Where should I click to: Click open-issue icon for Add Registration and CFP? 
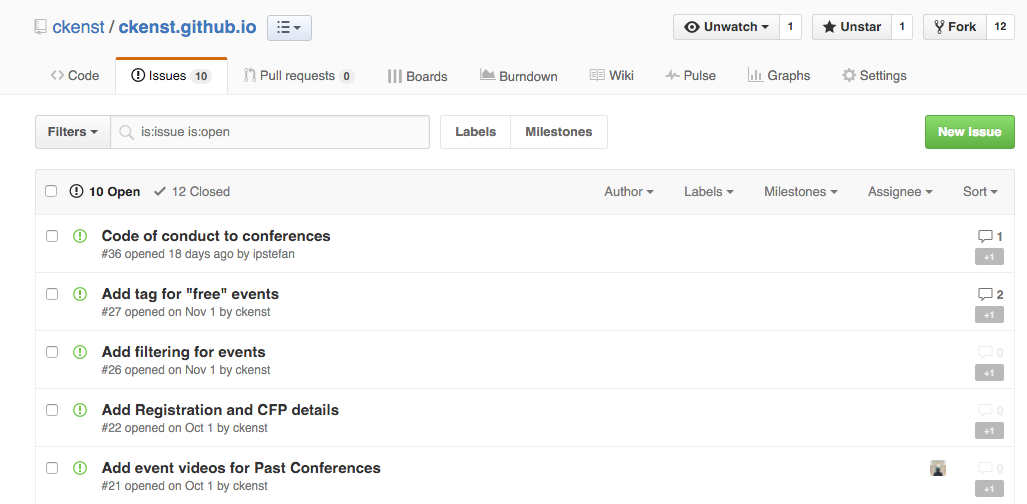pyautogui.click(x=80, y=410)
